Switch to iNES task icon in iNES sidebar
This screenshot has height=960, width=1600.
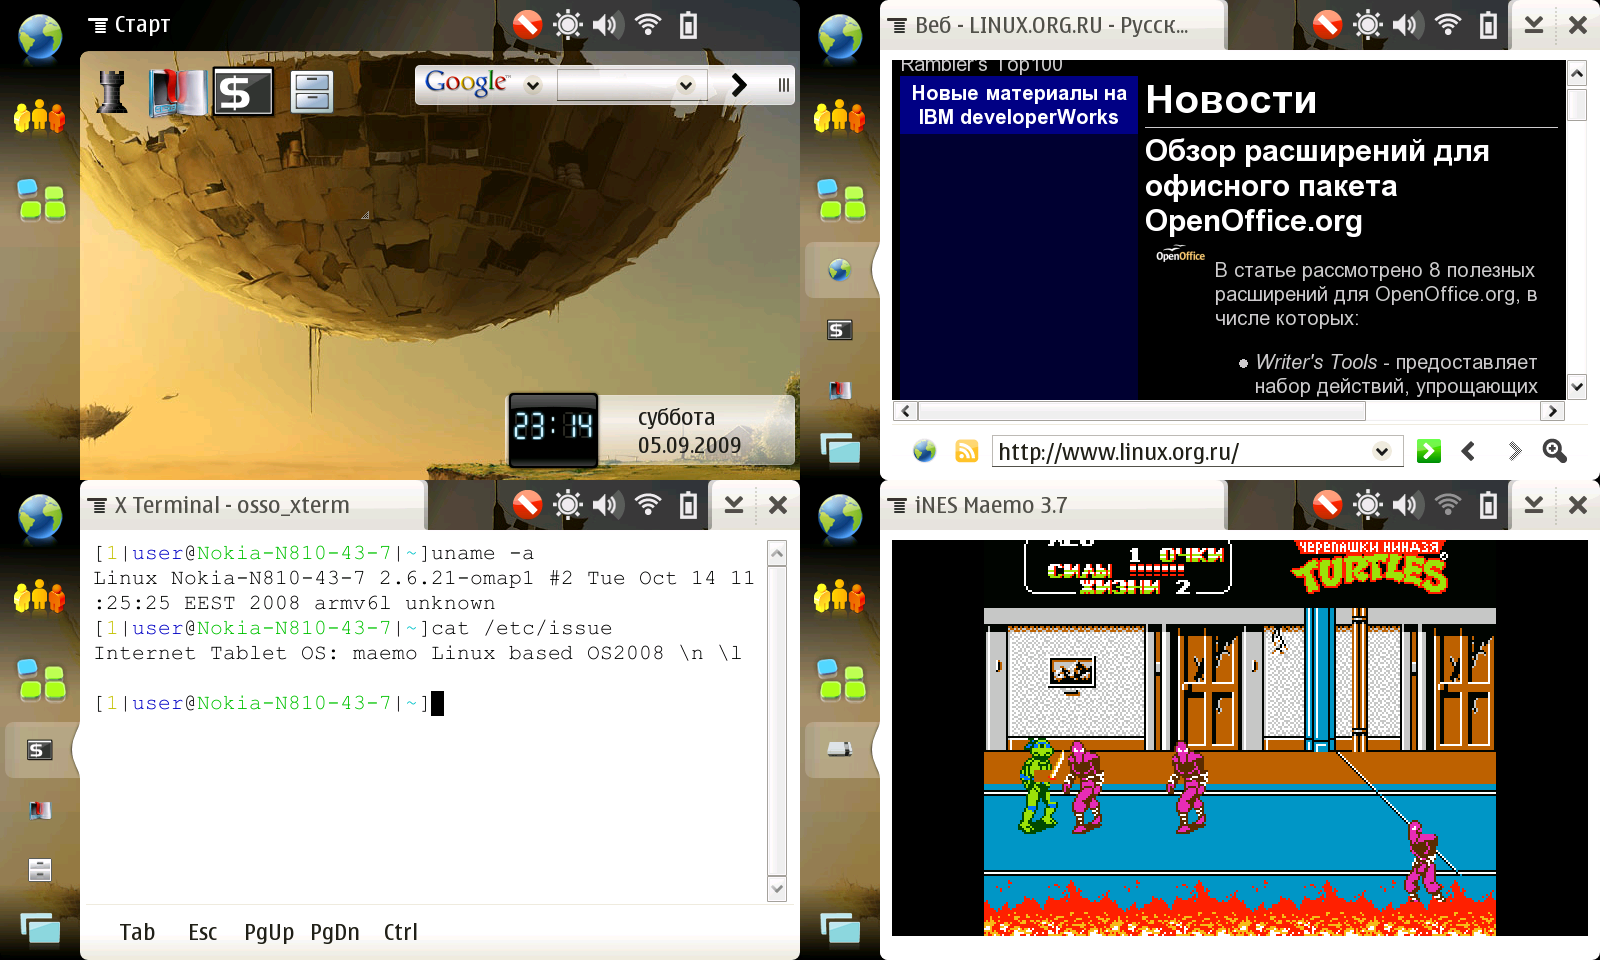tap(840, 750)
